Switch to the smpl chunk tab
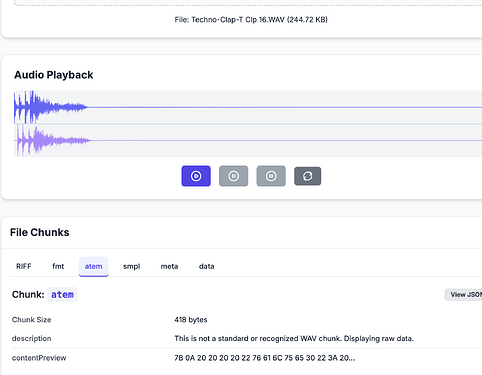This screenshot has width=482, height=375. click(131, 266)
